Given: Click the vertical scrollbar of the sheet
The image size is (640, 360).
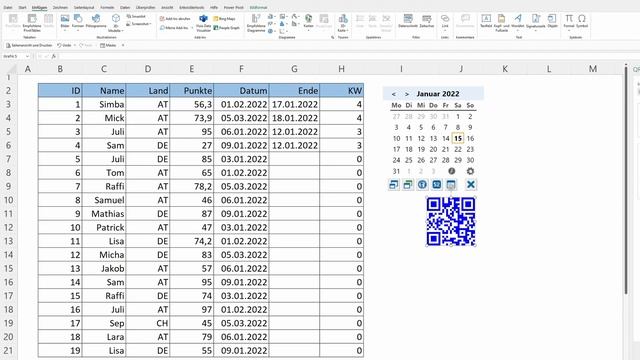Looking at the screenshot, I should coord(626,180).
